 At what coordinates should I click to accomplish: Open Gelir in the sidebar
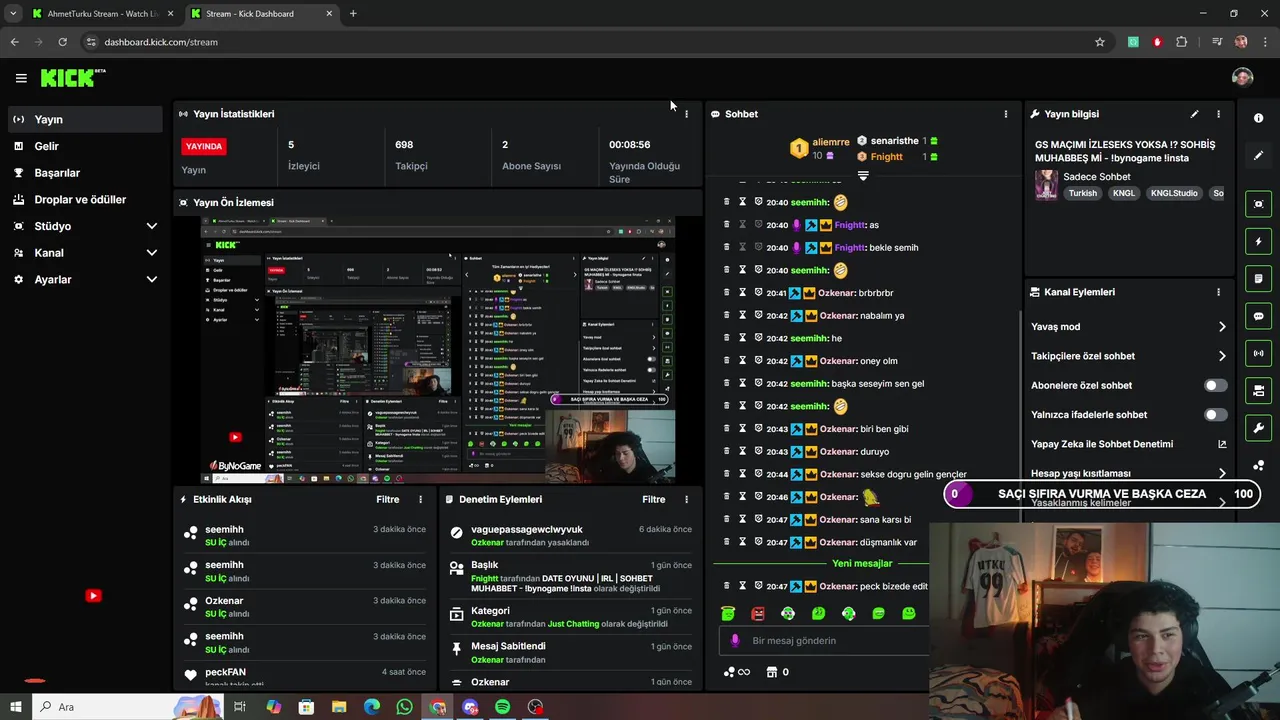[x=85, y=146]
